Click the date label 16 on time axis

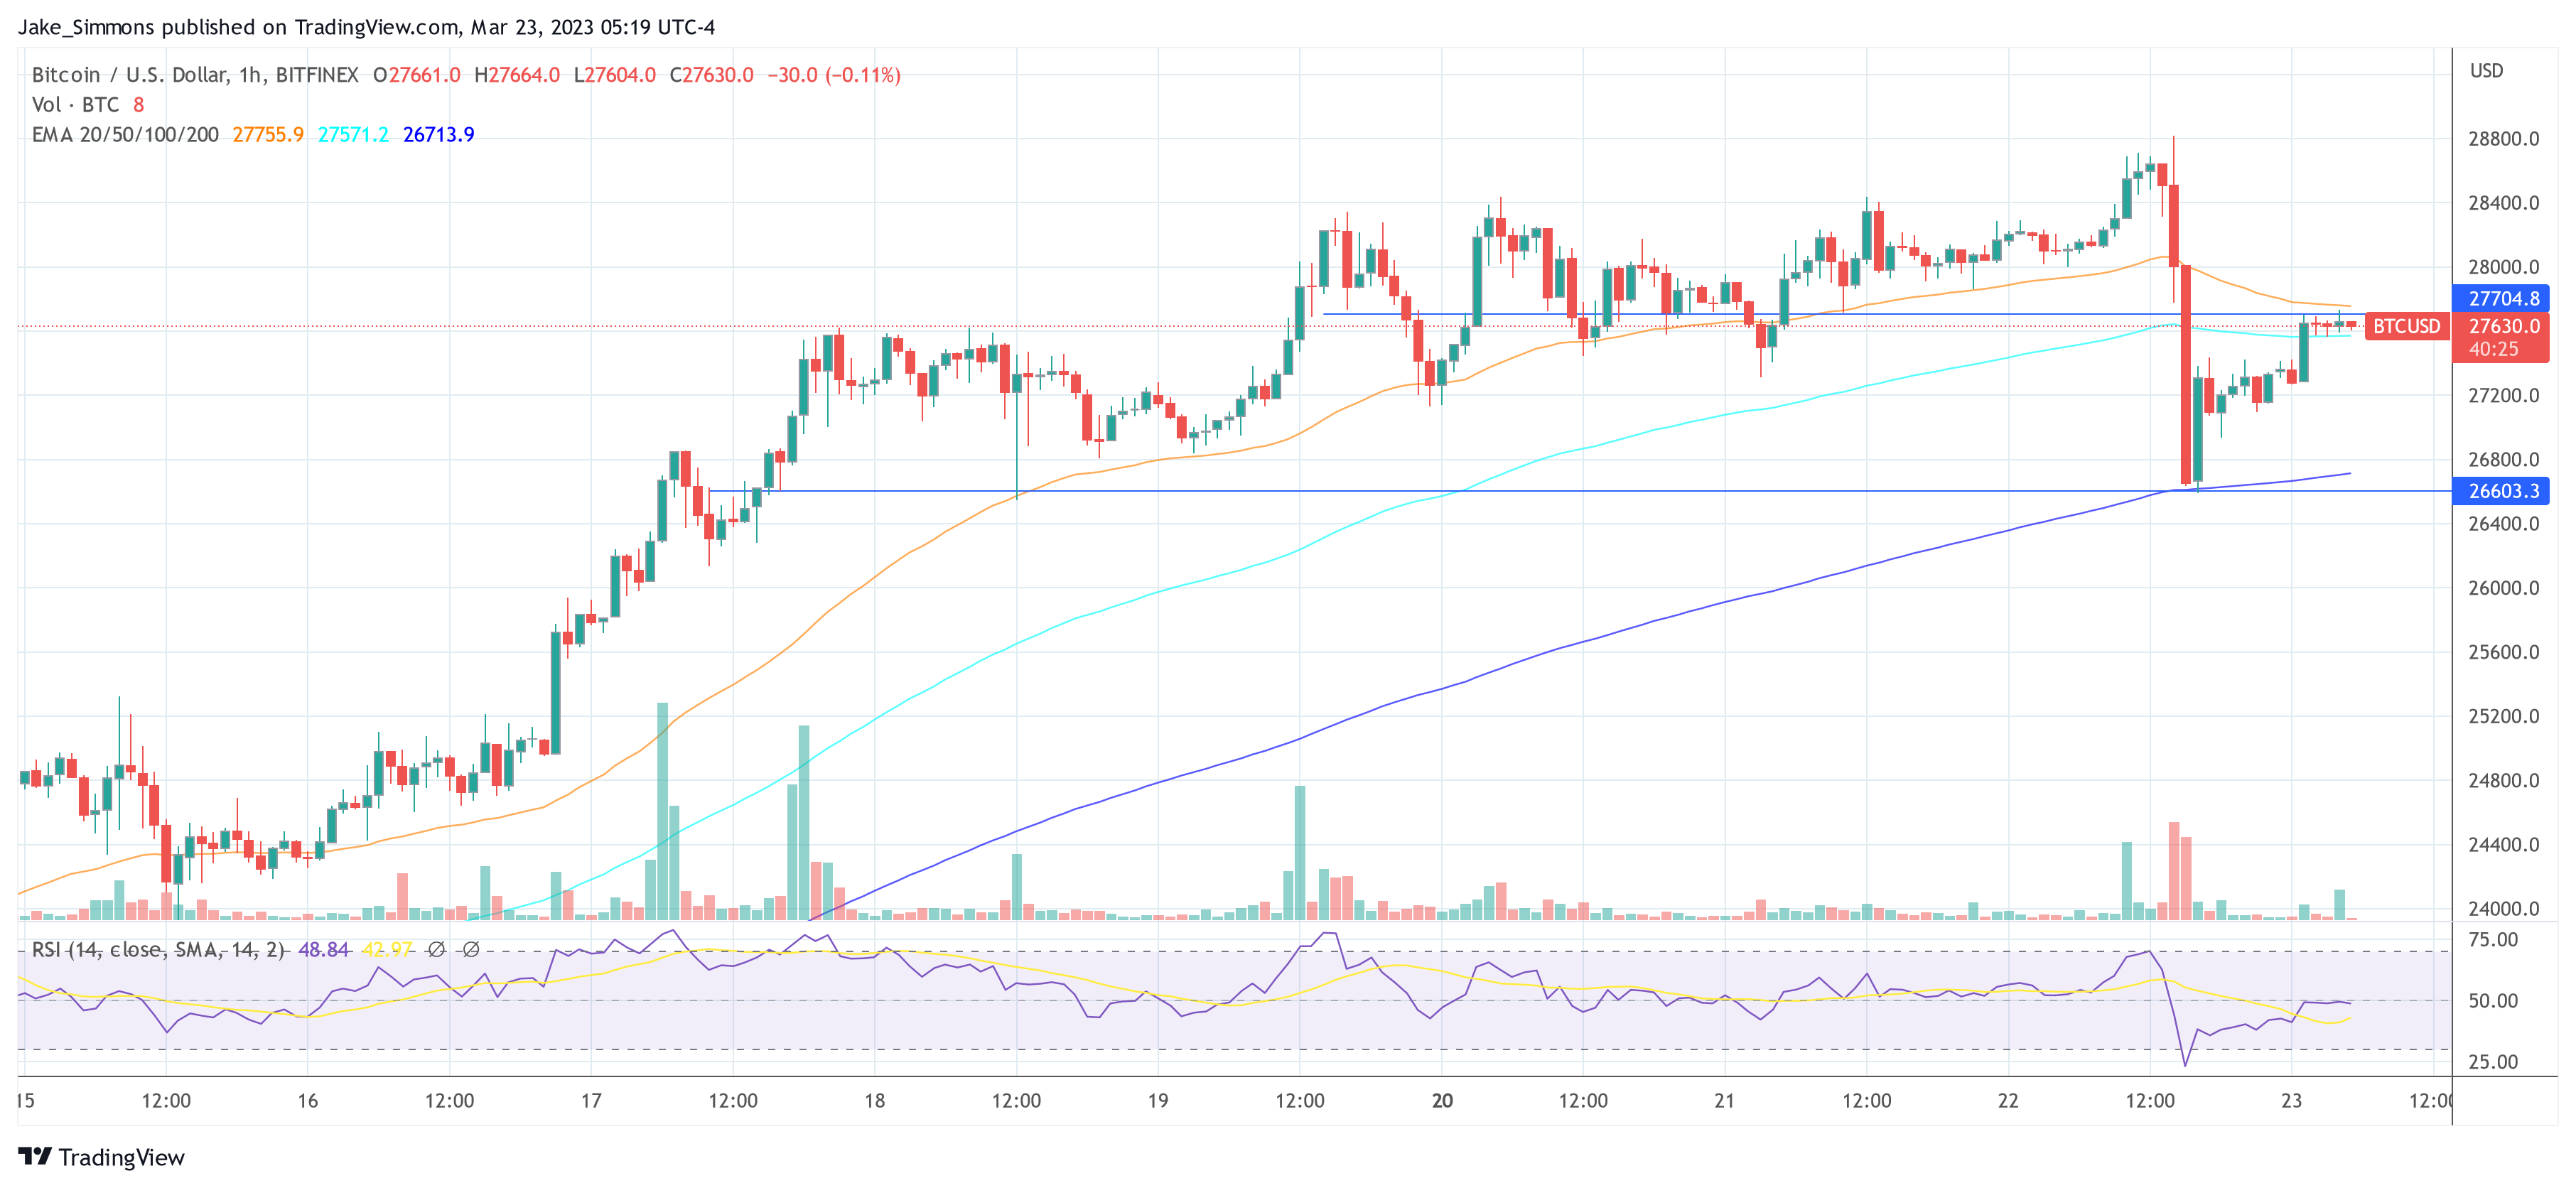tap(308, 1101)
